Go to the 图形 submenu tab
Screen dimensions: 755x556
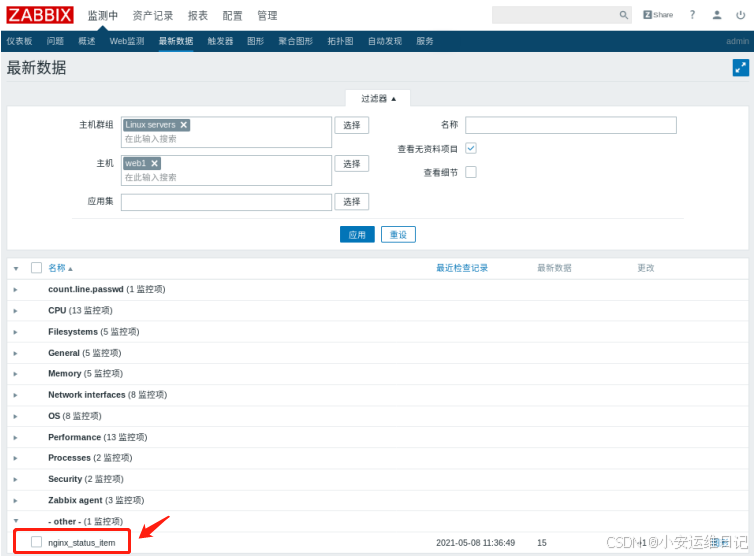click(255, 41)
